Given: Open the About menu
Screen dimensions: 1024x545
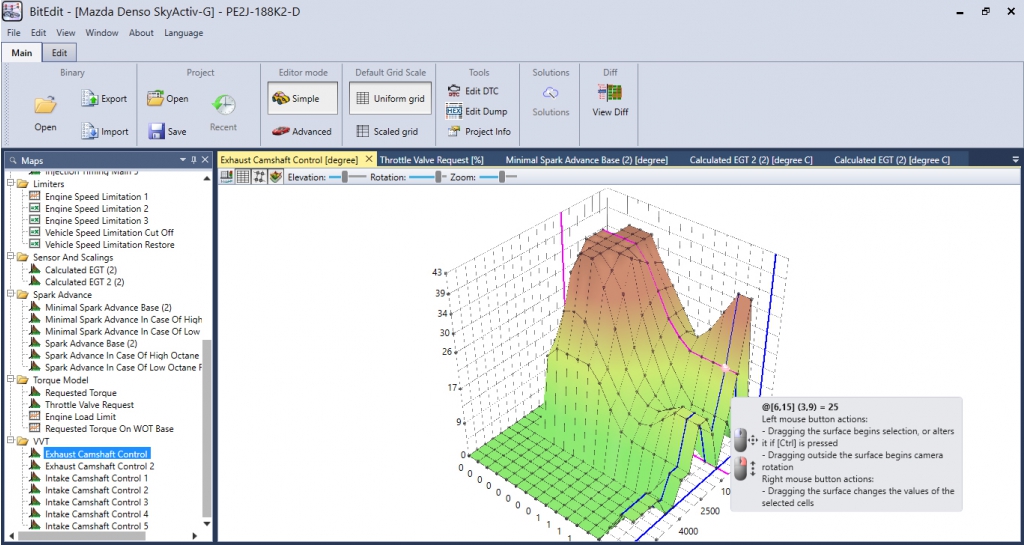Looking at the screenshot, I should 141,33.
